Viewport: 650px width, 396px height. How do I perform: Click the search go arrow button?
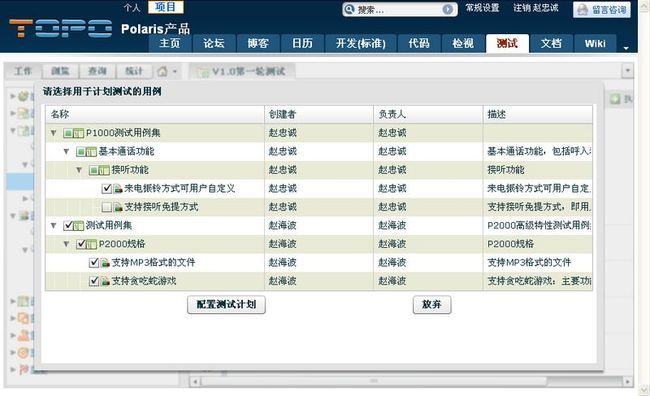click(448, 9)
